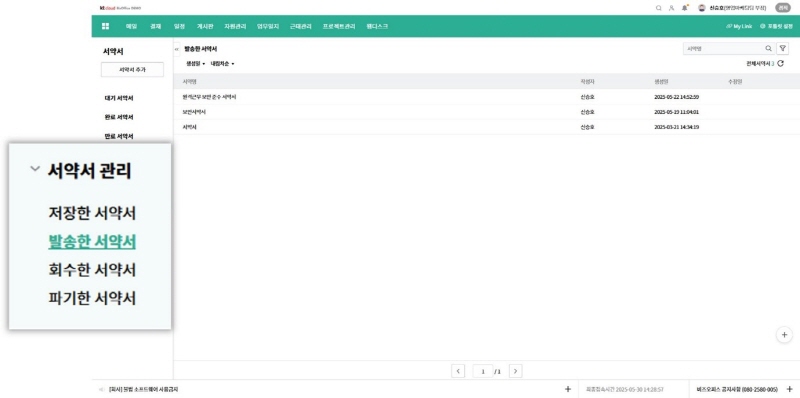Open the 자원관리 menu
The width and height of the screenshot is (800, 398).
coord(235,26)
